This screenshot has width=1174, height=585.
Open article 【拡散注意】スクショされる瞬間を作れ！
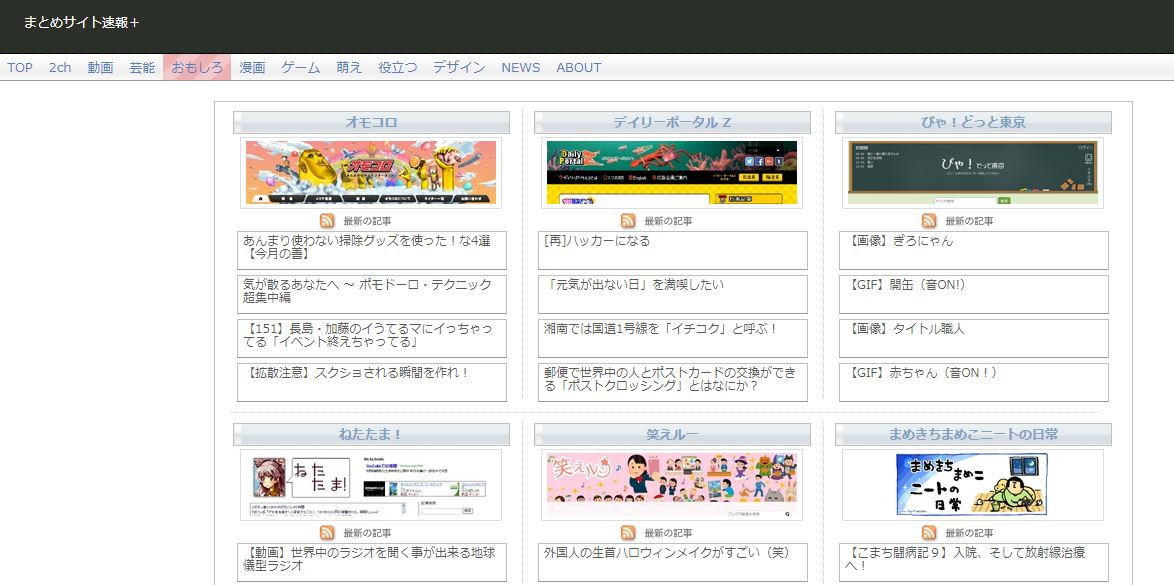(x=372, y=383)
